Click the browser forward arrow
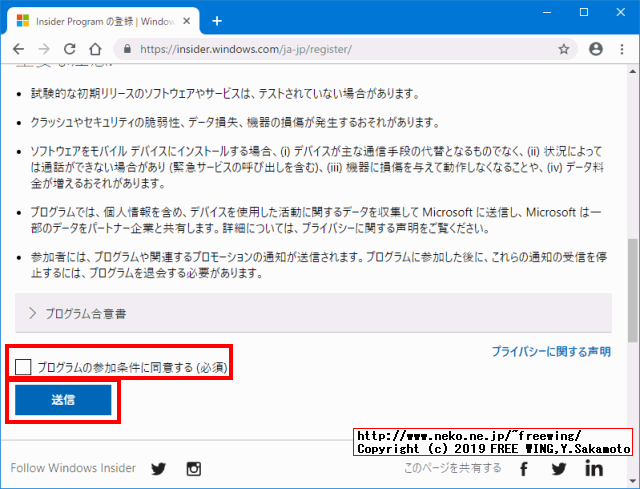This screenshot has width=640, height=489. coord(44,49)
